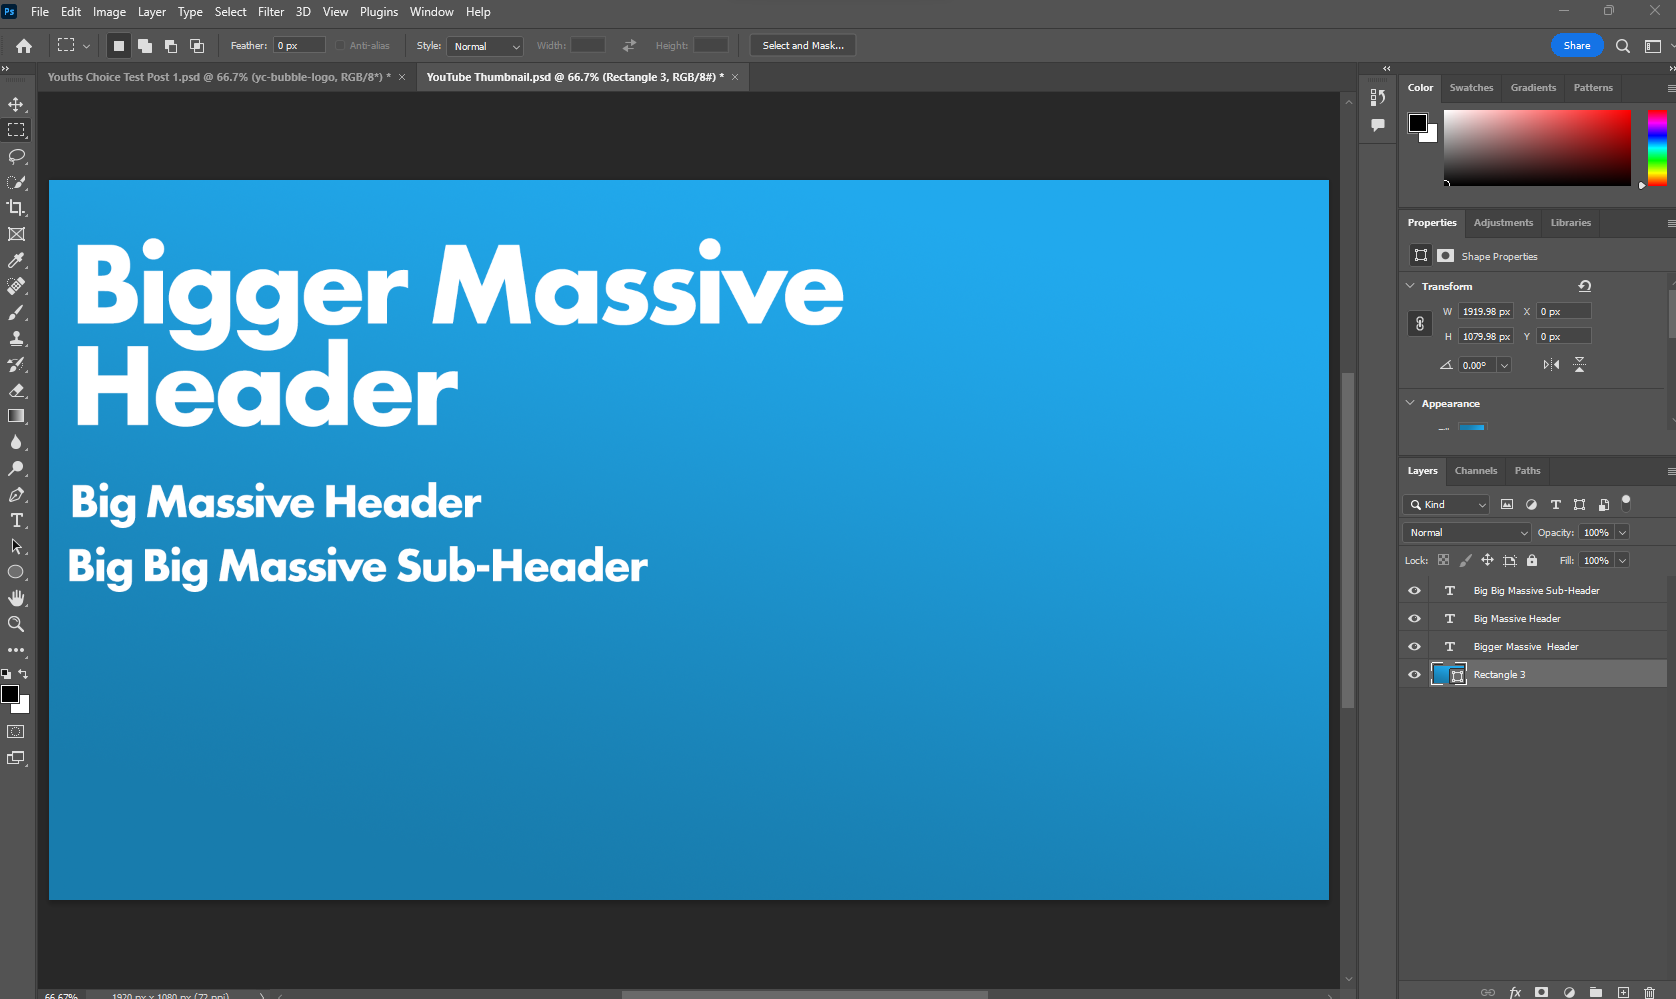The image size is (1676, 999).
Task: Click the Feather input field
Action: (x=299, y=46)
